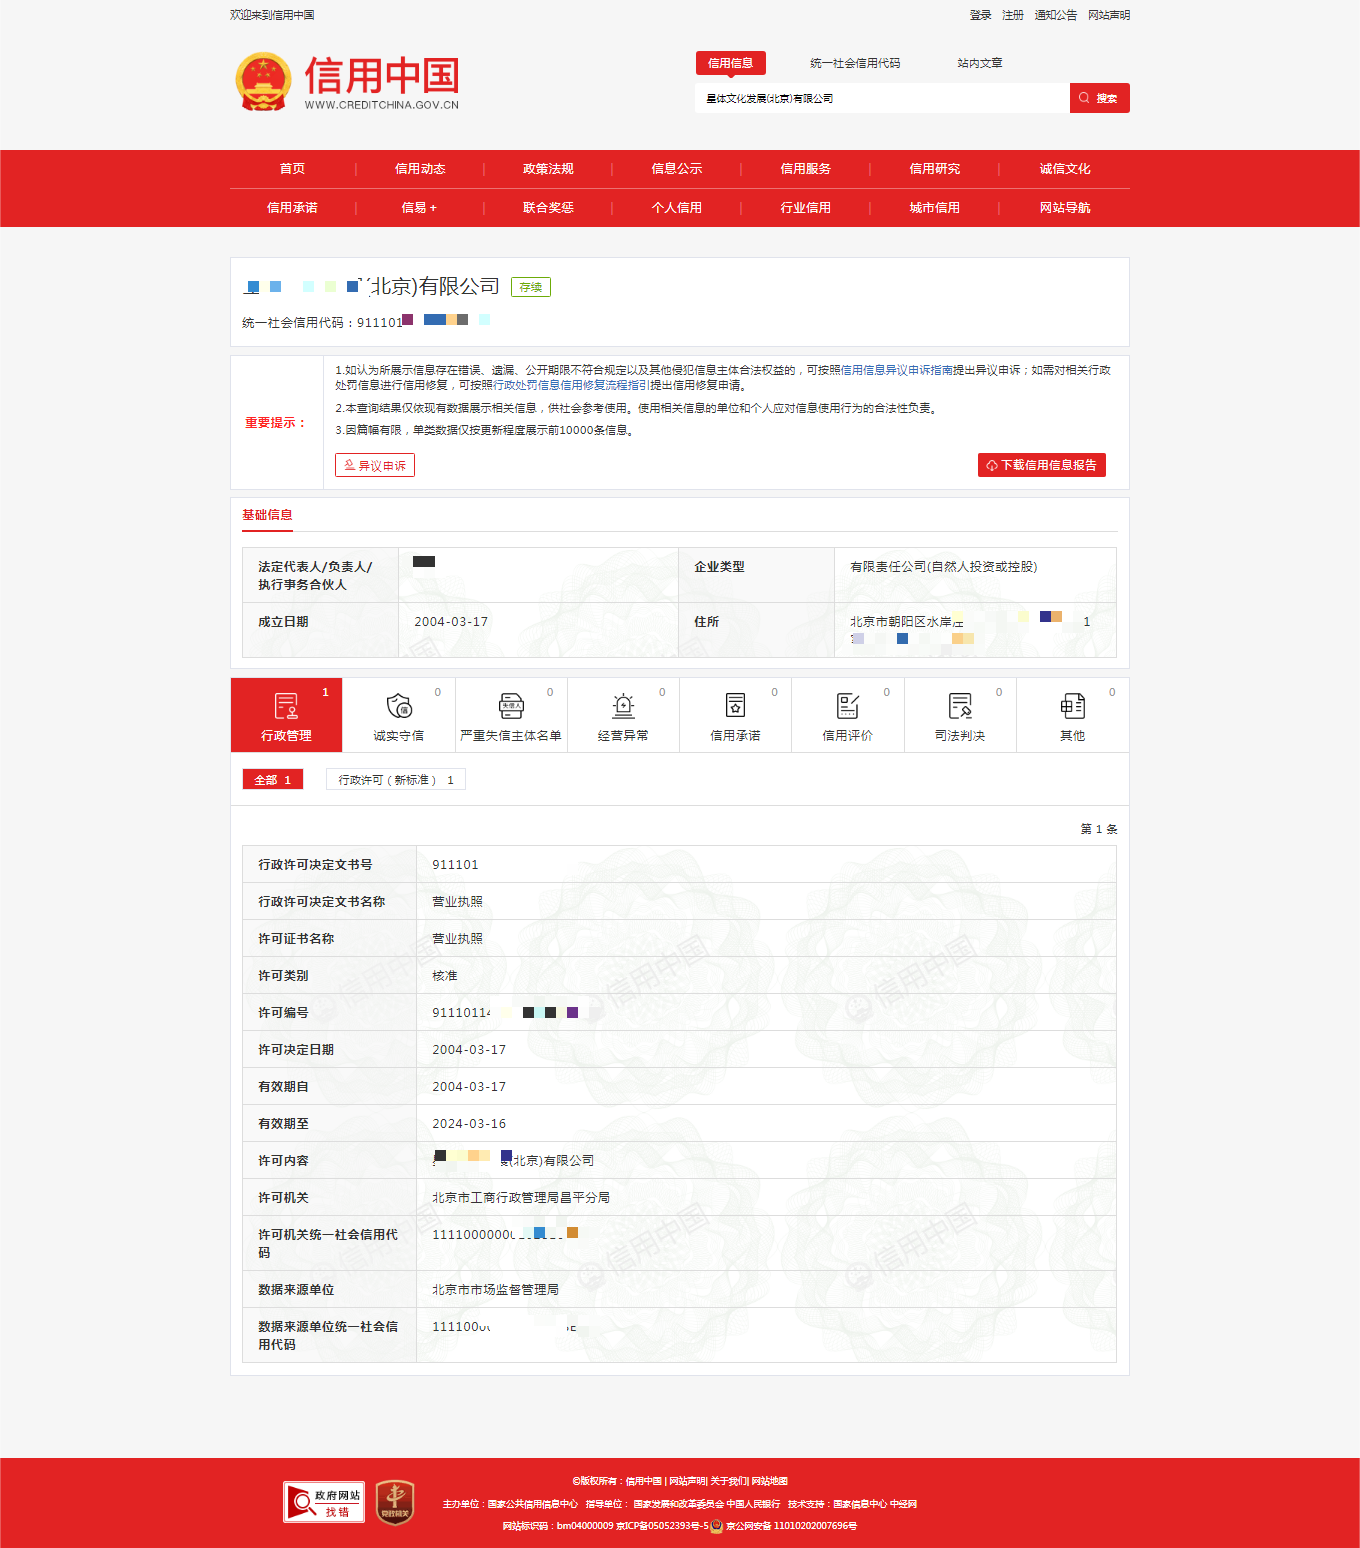Select the 诚实守信 shield icon
1360x1548 pixels.
(x=399, y=706)
